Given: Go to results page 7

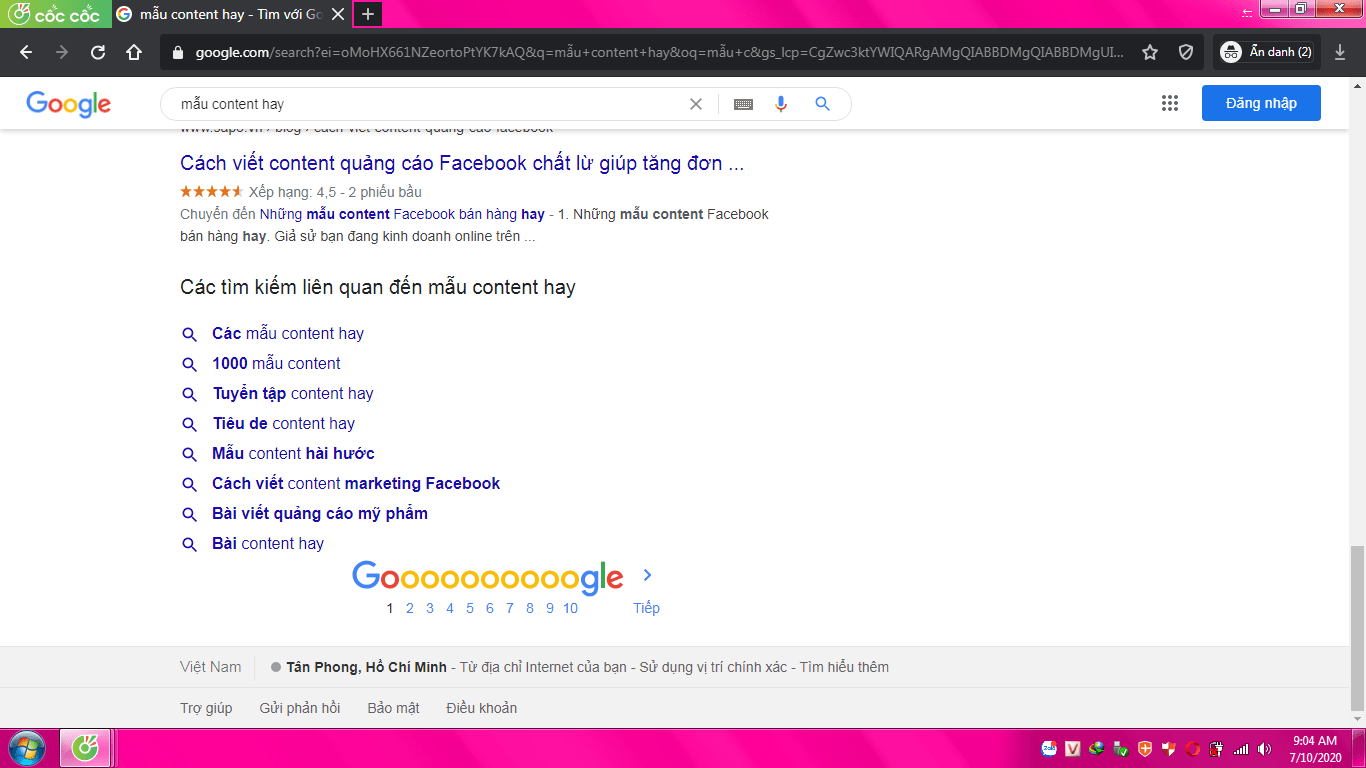Looking at the screenshot, I should [510, 608].
